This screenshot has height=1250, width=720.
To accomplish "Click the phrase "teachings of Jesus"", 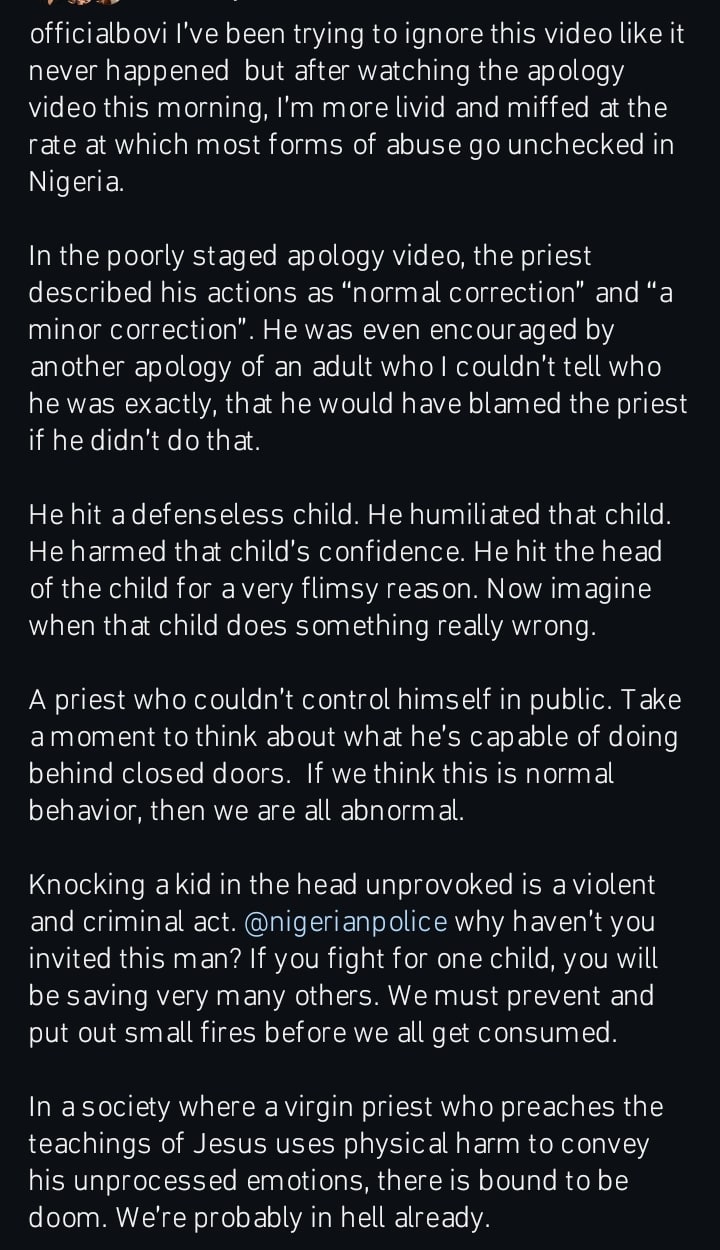I will [142, 1143].
